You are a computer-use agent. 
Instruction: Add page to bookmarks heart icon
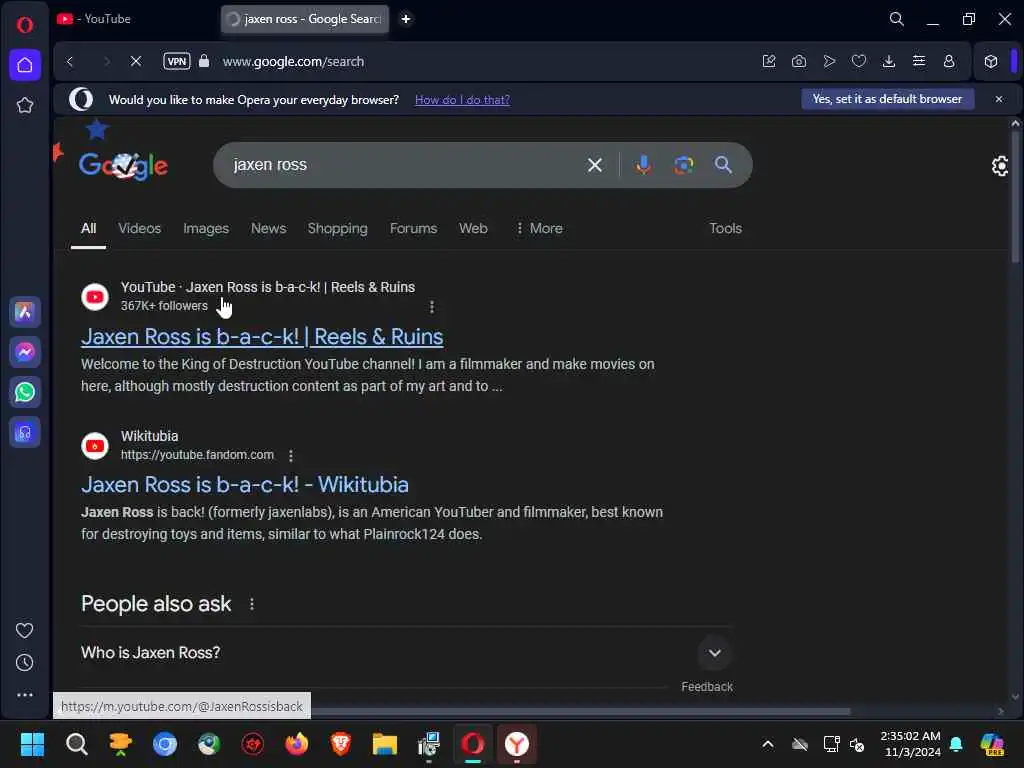tap(859, 61)
